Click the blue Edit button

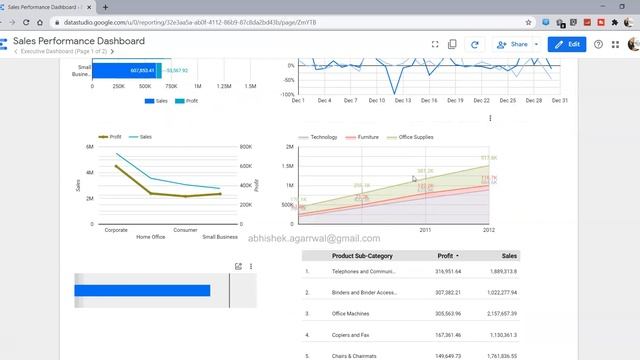point(567,44)
